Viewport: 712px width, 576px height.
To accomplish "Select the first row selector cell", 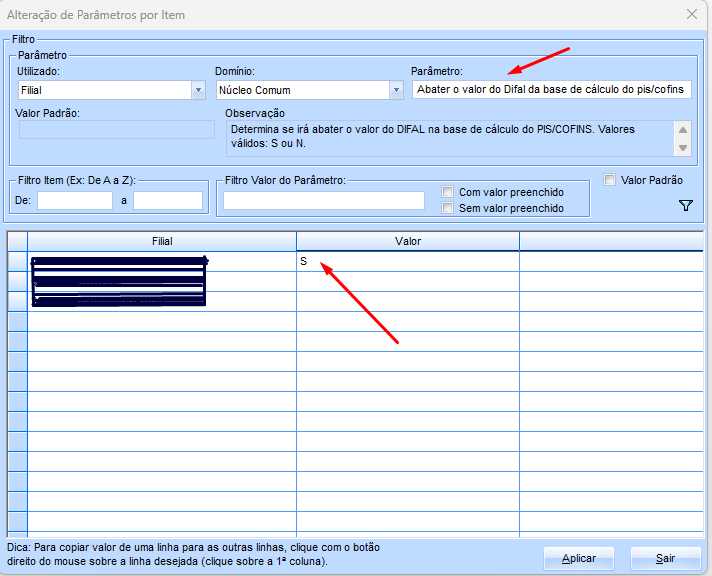I will click(17, 261).
